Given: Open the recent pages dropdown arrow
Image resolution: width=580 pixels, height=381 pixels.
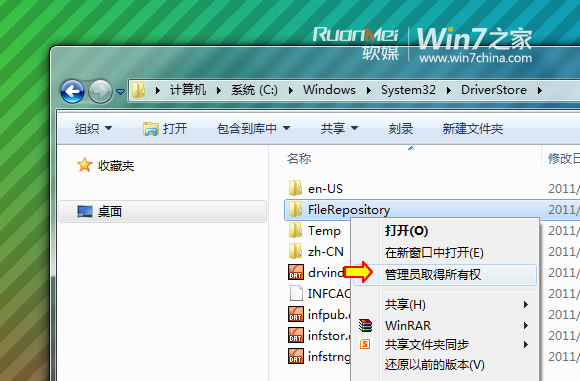Looking at the screenshot, I should click(x=120, y=91).
